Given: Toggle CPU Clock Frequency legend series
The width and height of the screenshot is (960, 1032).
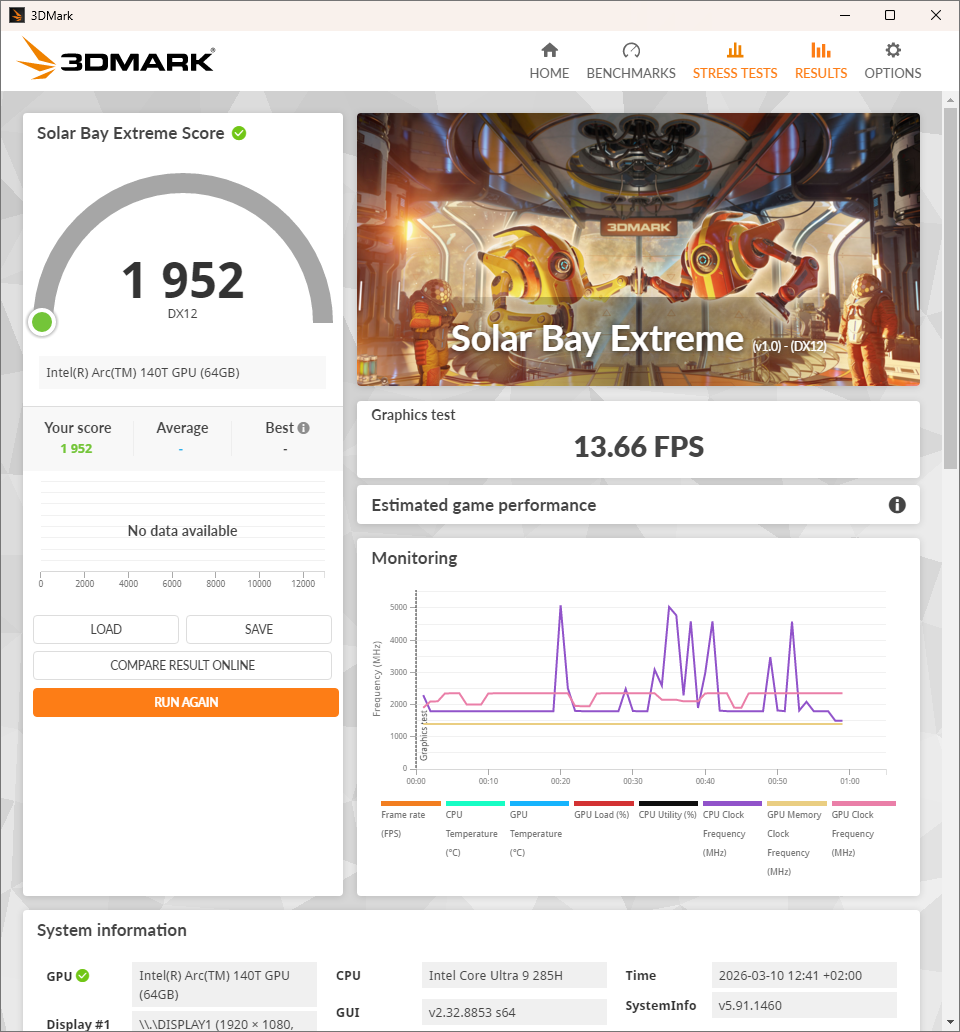Looking at the screenshot, I should (x=732, y=815).
